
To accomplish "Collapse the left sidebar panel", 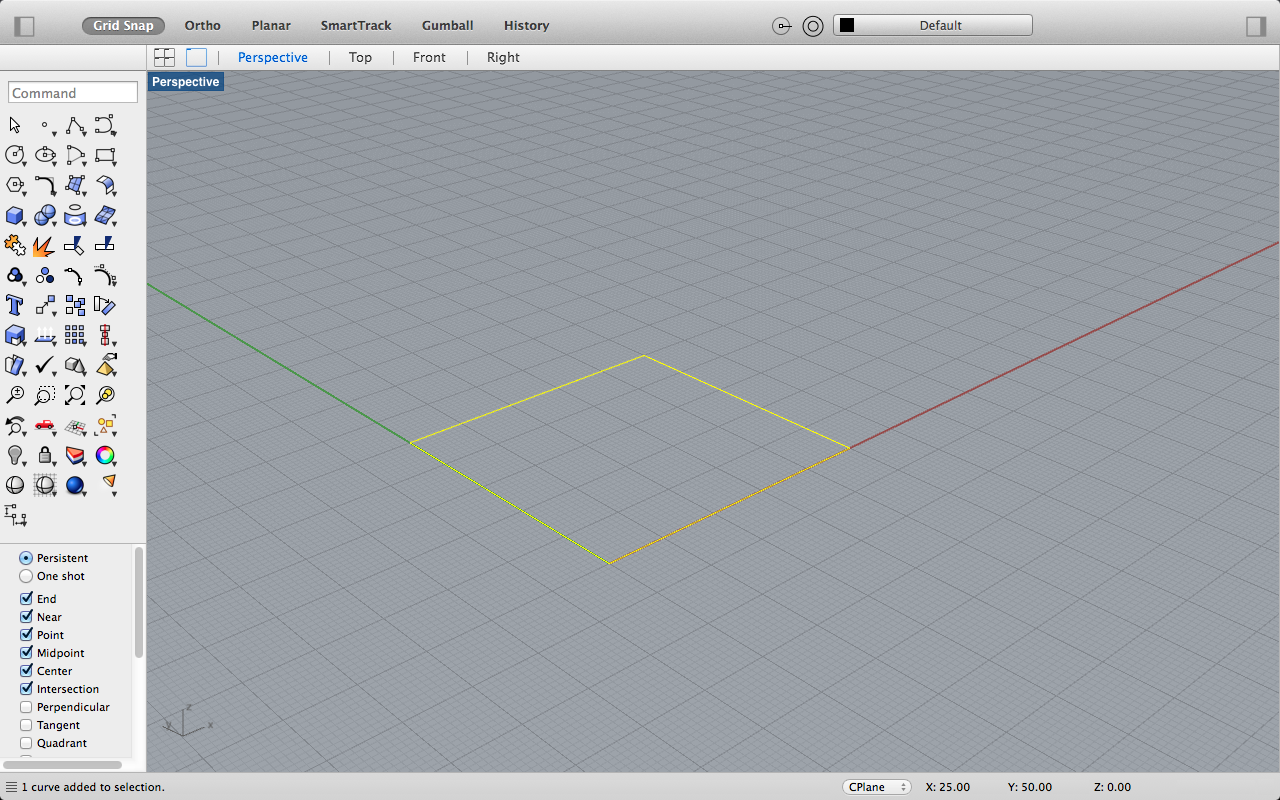I will pos(24,26).
